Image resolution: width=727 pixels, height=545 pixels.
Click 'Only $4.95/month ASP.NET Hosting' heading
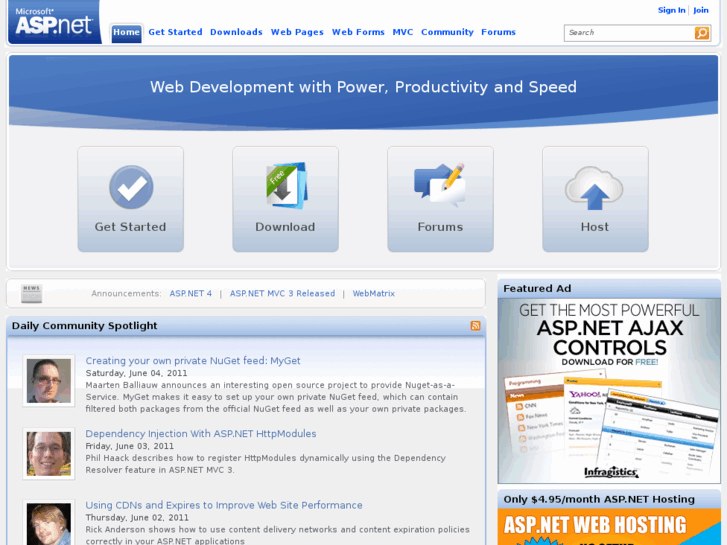click(599, 499)
